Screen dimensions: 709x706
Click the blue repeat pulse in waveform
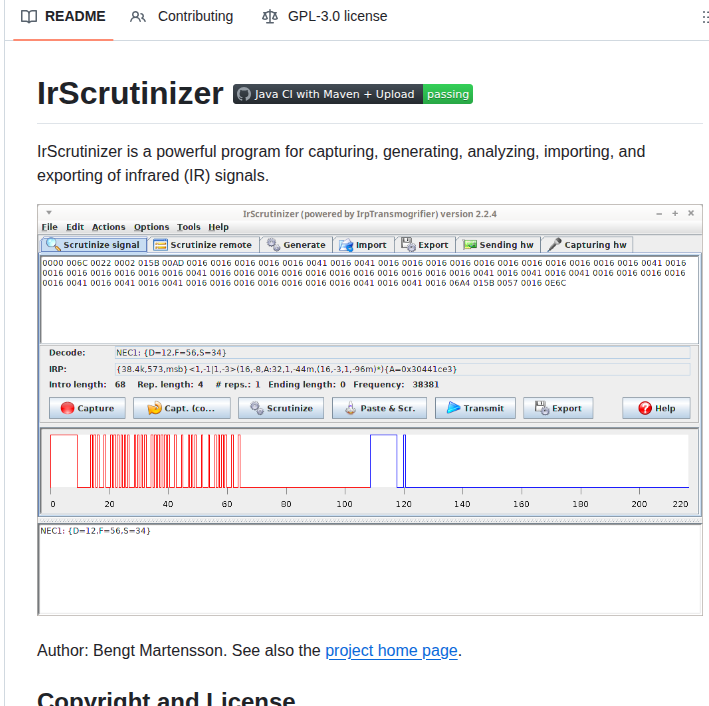pyautogui.click(x=384, y=461)
